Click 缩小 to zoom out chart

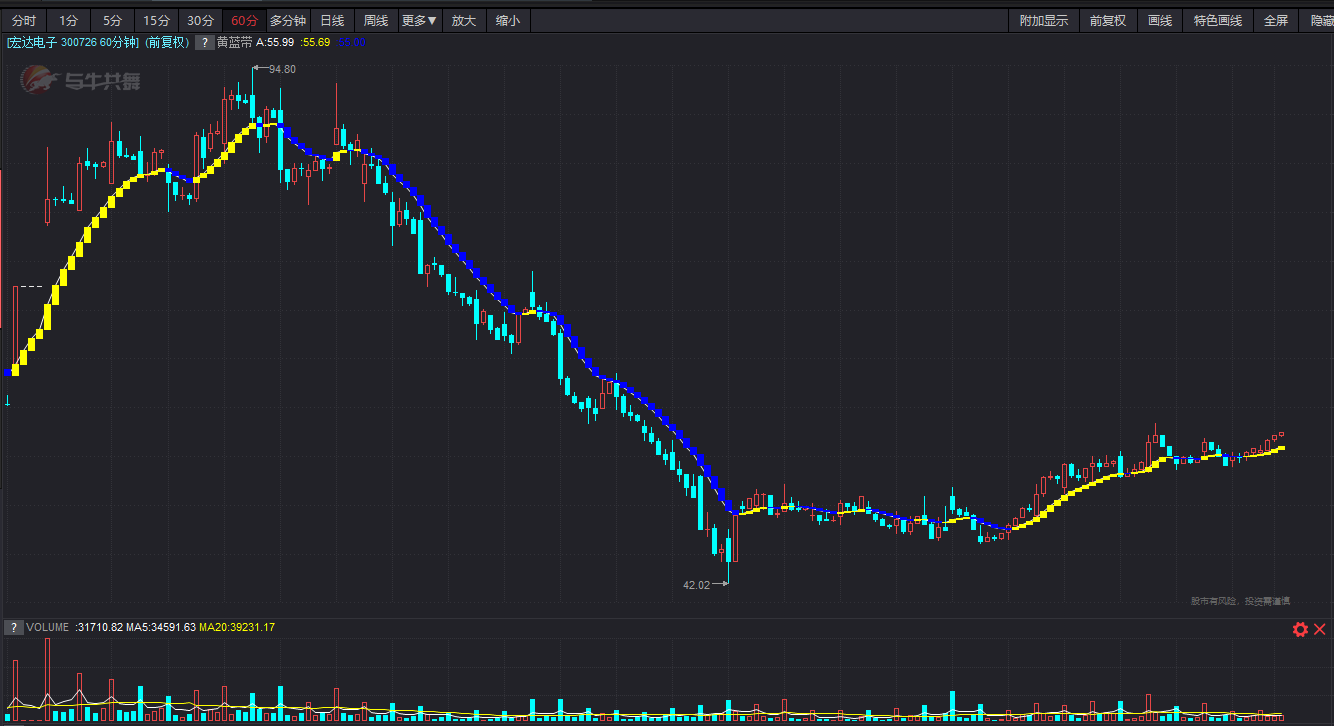[x=508, y=20]
